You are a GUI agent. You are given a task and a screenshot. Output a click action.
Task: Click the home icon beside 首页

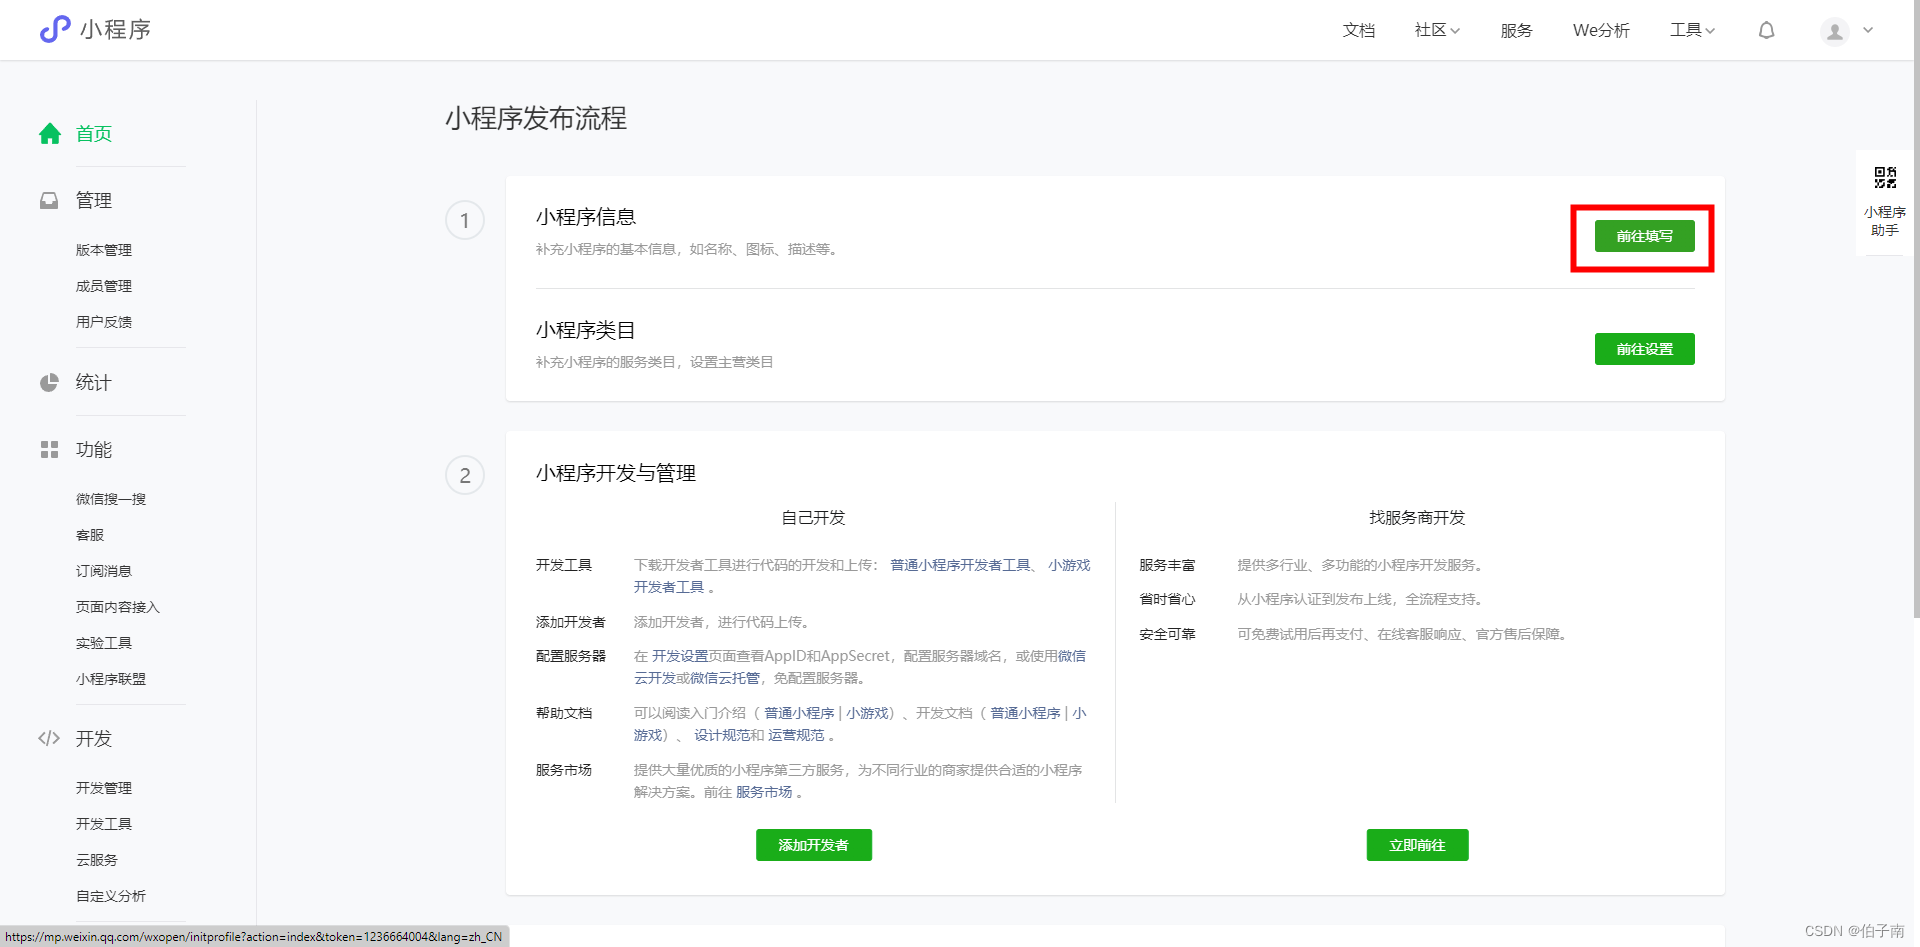tap(50, 133)
